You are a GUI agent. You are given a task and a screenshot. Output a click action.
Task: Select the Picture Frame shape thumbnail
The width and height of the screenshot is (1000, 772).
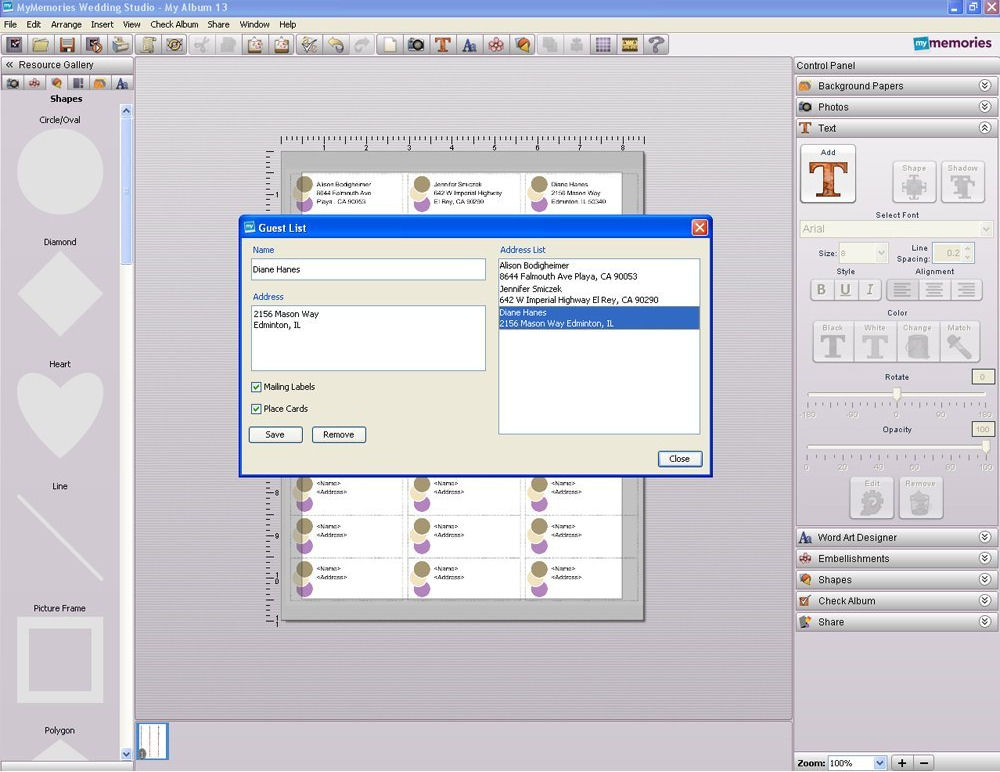point(60,660)
